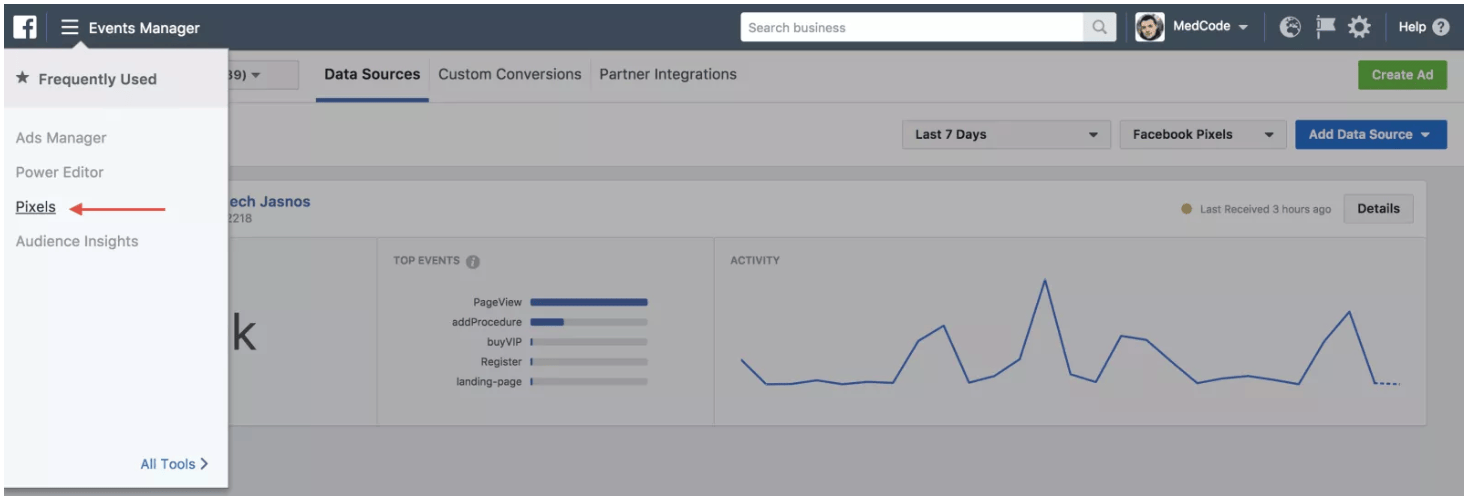Switch to the Custom Conversions tab
Image resolution: width=1466 pixels, height=496 pixels.
(510, 75)
